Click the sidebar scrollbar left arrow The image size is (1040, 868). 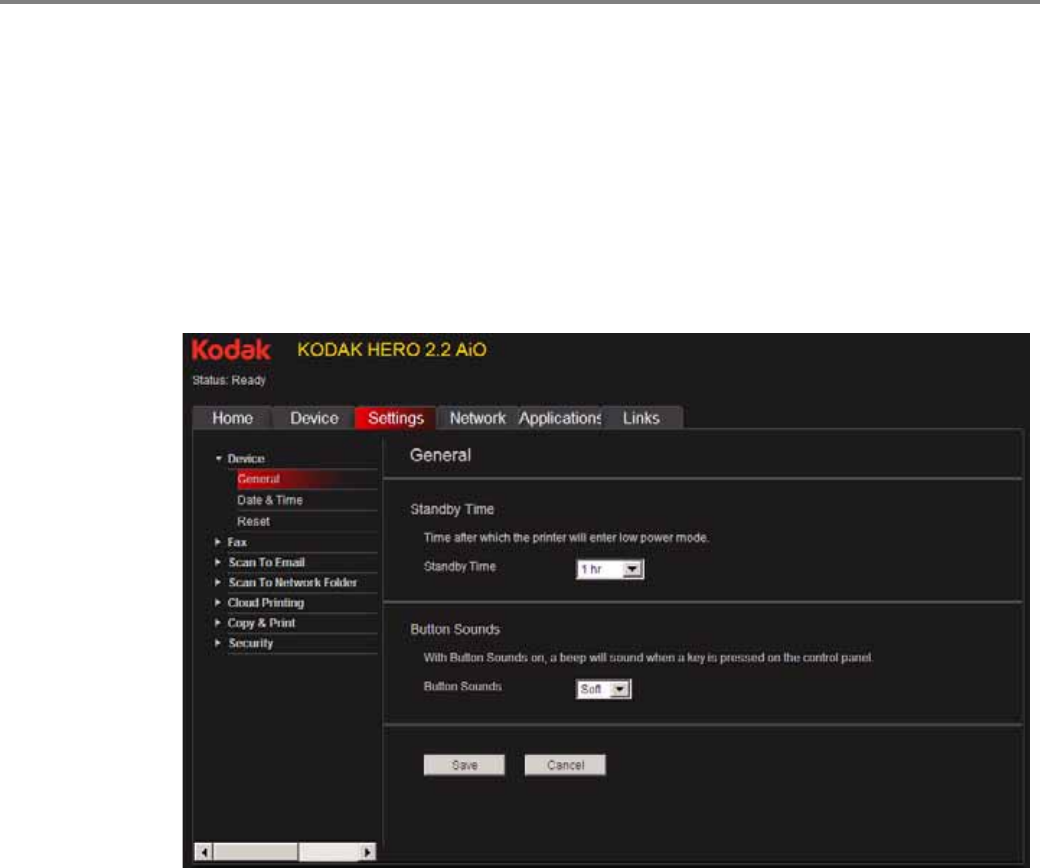coord(204,851)
